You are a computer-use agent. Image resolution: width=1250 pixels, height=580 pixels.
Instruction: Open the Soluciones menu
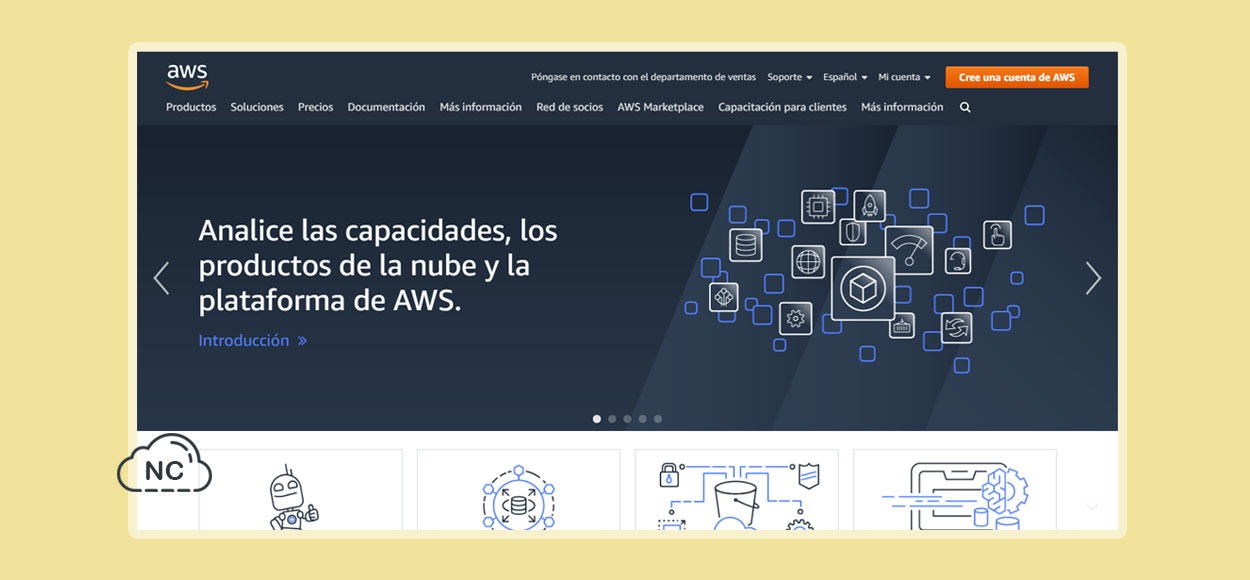pos(257,107)
